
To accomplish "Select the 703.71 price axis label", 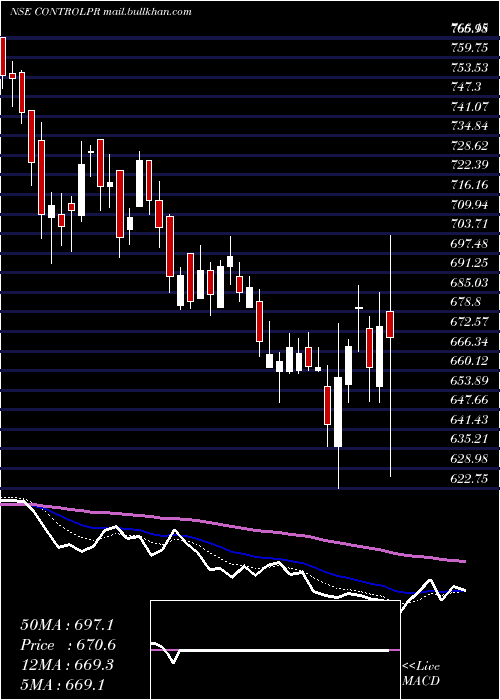I will (x=469, y=224).
